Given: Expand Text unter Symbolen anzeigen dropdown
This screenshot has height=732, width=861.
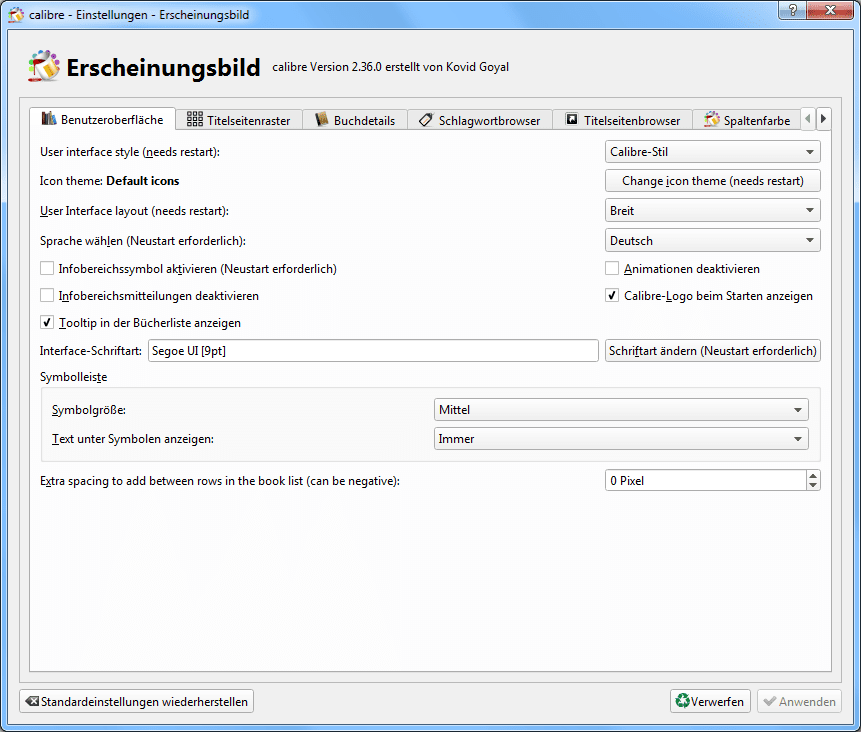Looking at the screenshot, I should point(621,439).
